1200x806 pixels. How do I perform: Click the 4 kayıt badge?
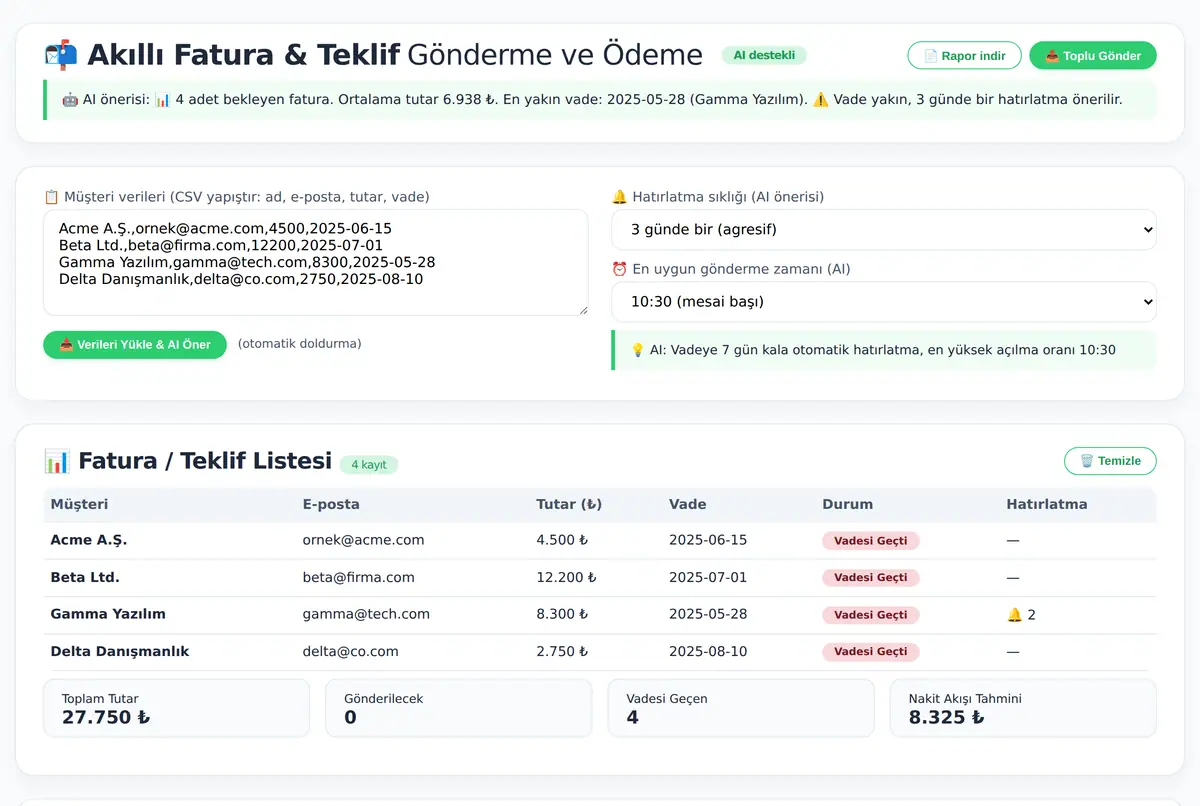tap(369, 465)
